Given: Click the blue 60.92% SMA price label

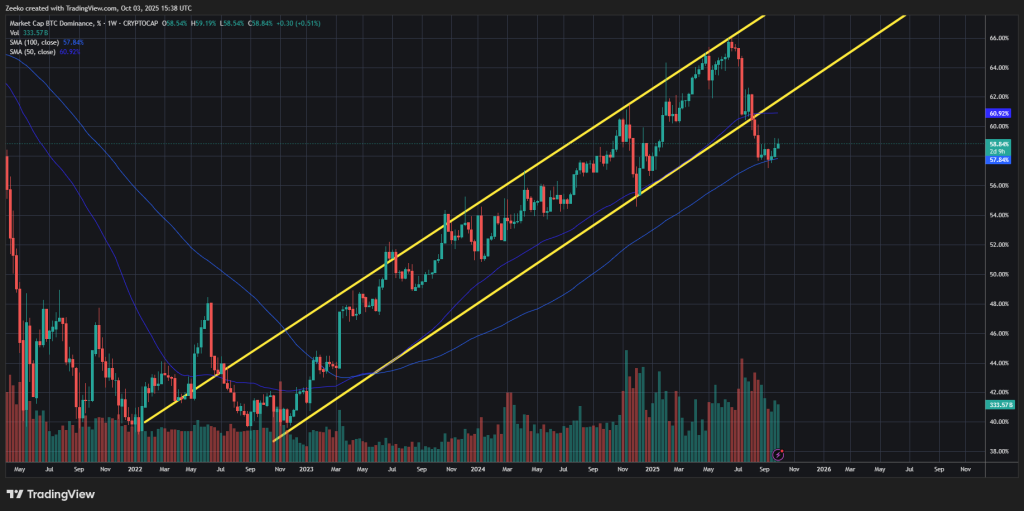Looking at the screenshot, I should 1001,114.
